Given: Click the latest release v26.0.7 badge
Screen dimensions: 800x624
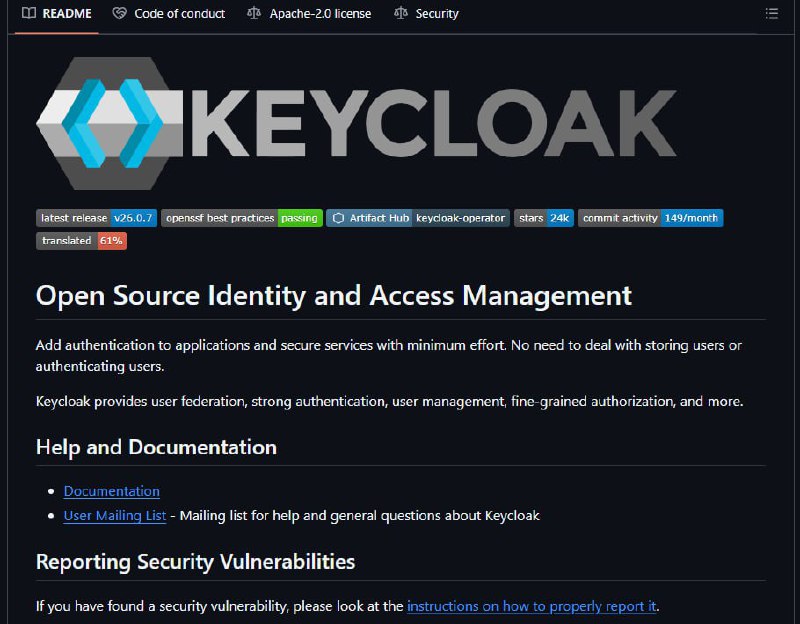Looking at the screenshot, I should point(96,218).
